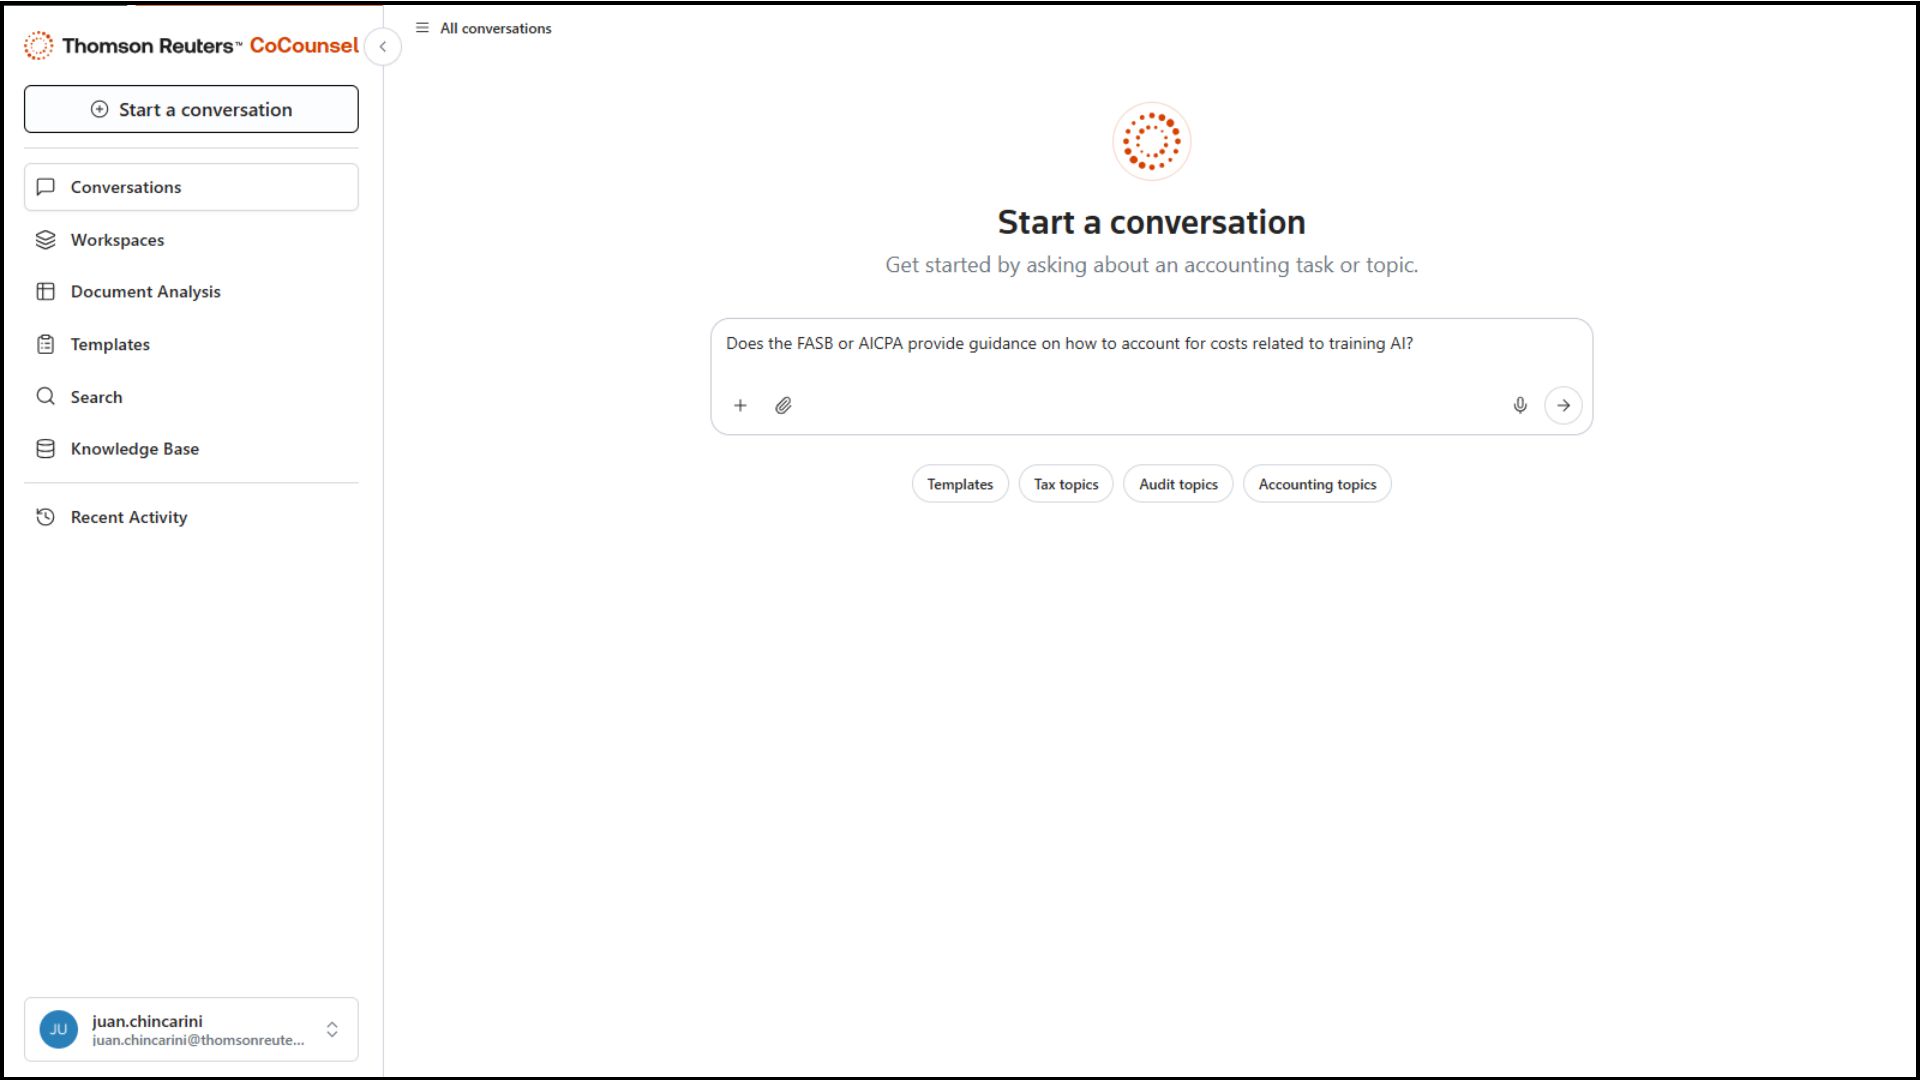Click the Knowledge Base database icon

click(45, 449)
